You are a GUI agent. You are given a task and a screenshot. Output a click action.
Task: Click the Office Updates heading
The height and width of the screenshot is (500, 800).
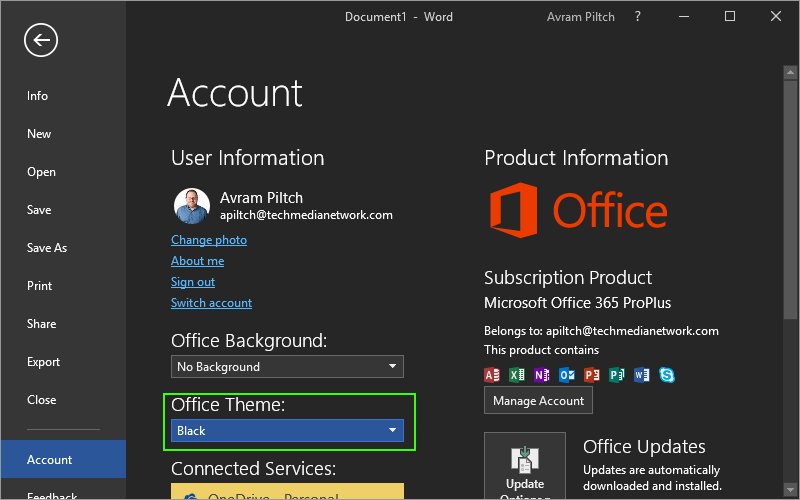tap(644, 446)
